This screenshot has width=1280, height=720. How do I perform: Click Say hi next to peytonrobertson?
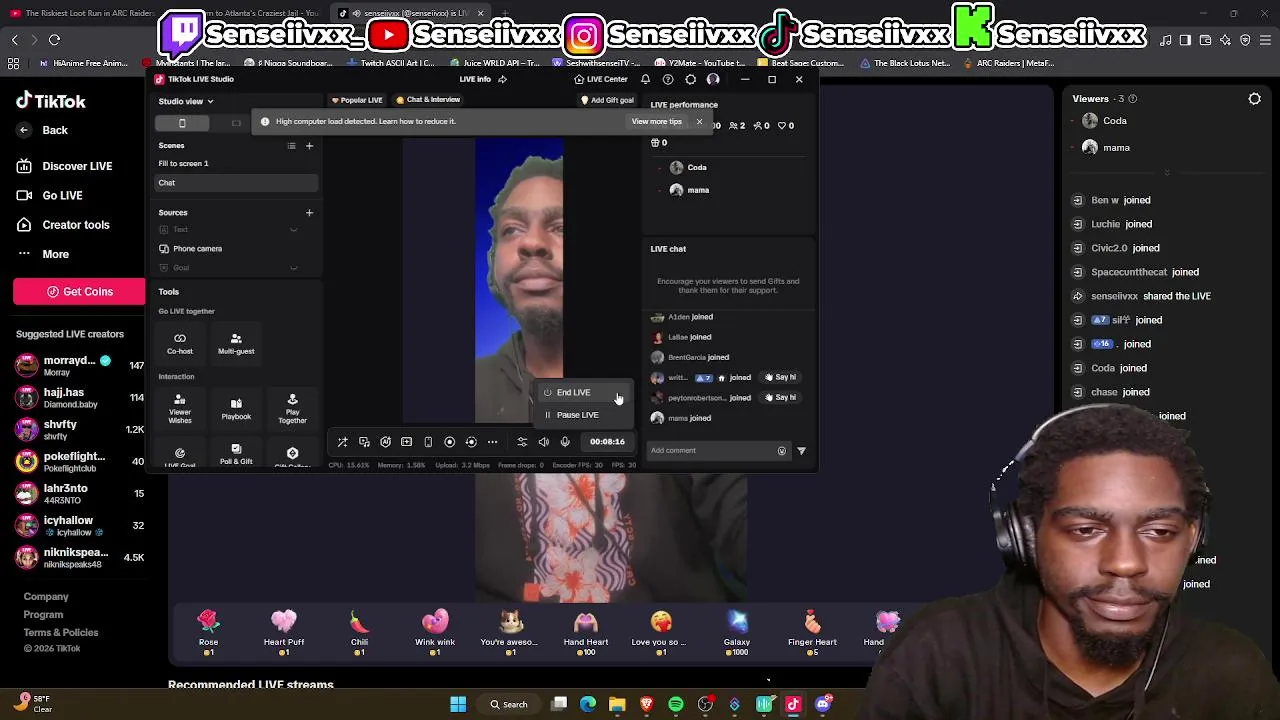click(x=780, y=398)
